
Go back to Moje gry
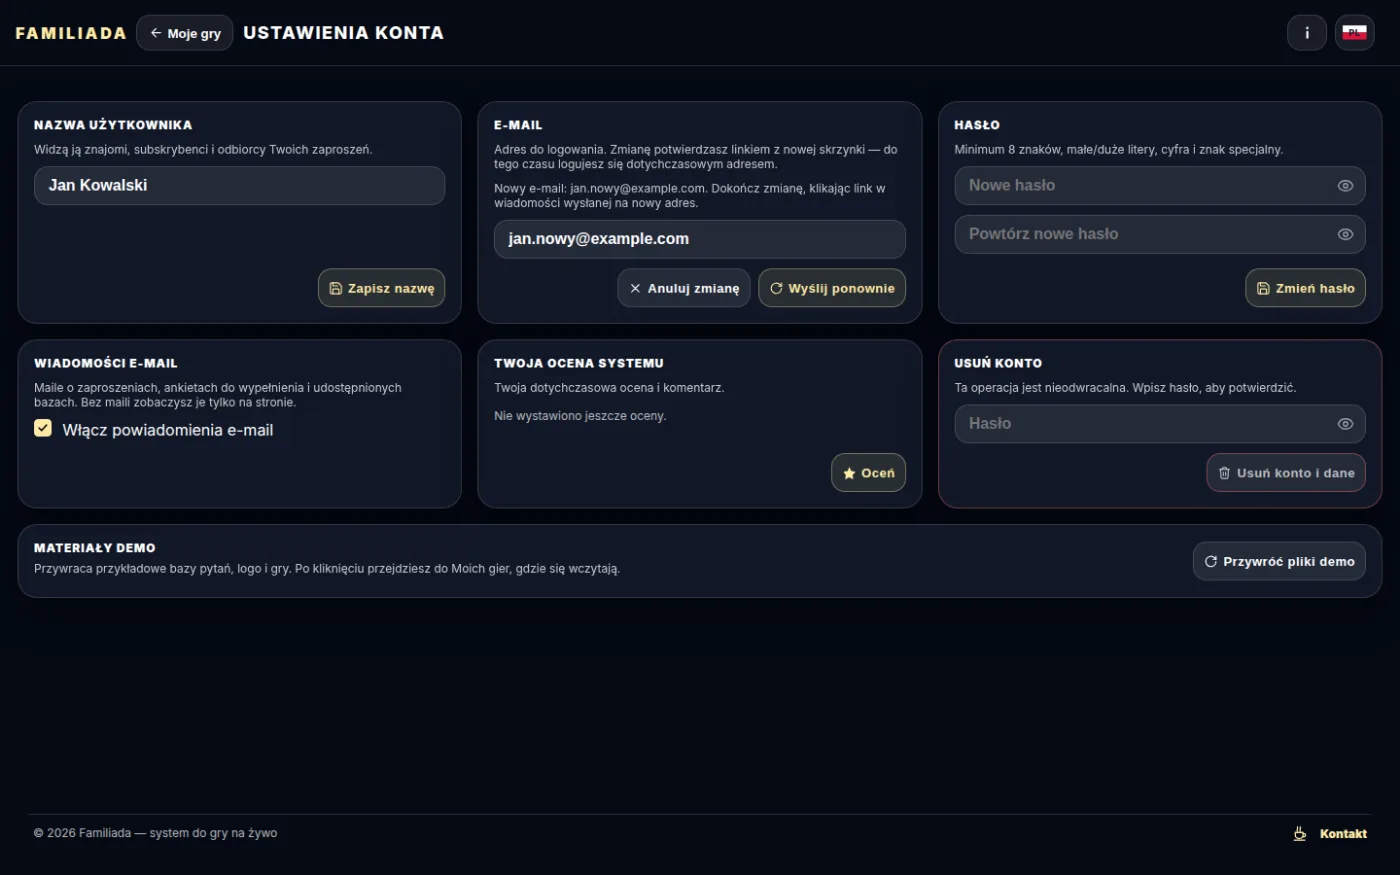pyautogui.click(x=185, y=33)
